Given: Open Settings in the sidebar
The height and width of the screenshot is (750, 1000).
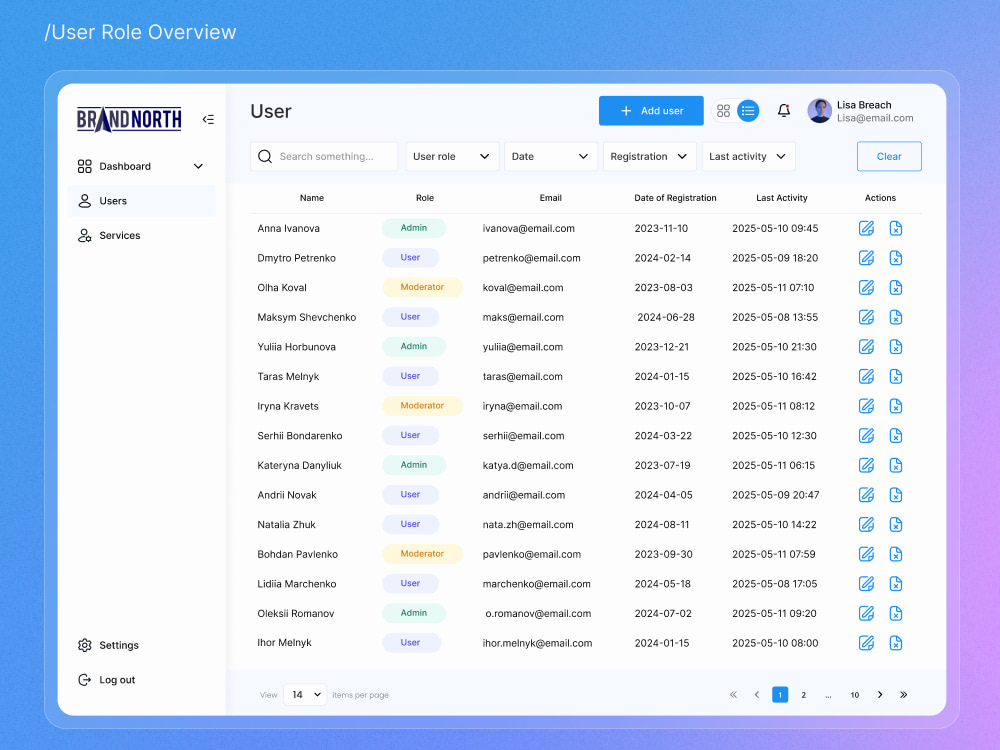Looking at the screenshot, I should click(108, 645).
